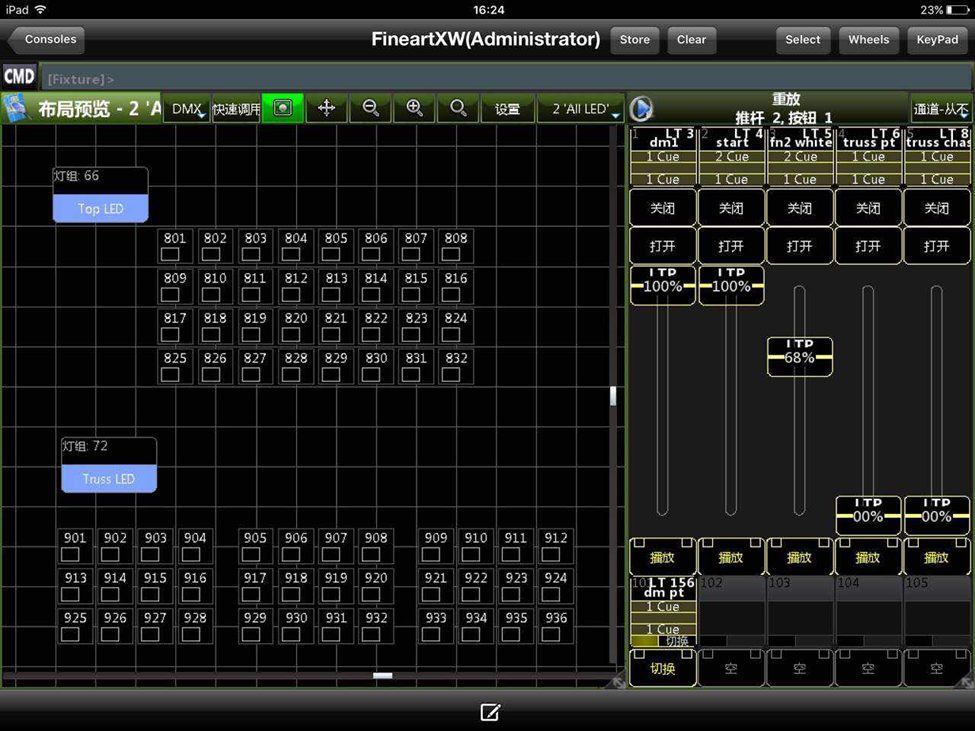The image size is (975, 731).
Task: Click the 68% fader handle for fn2 white
Action: [x=799, y=357]
